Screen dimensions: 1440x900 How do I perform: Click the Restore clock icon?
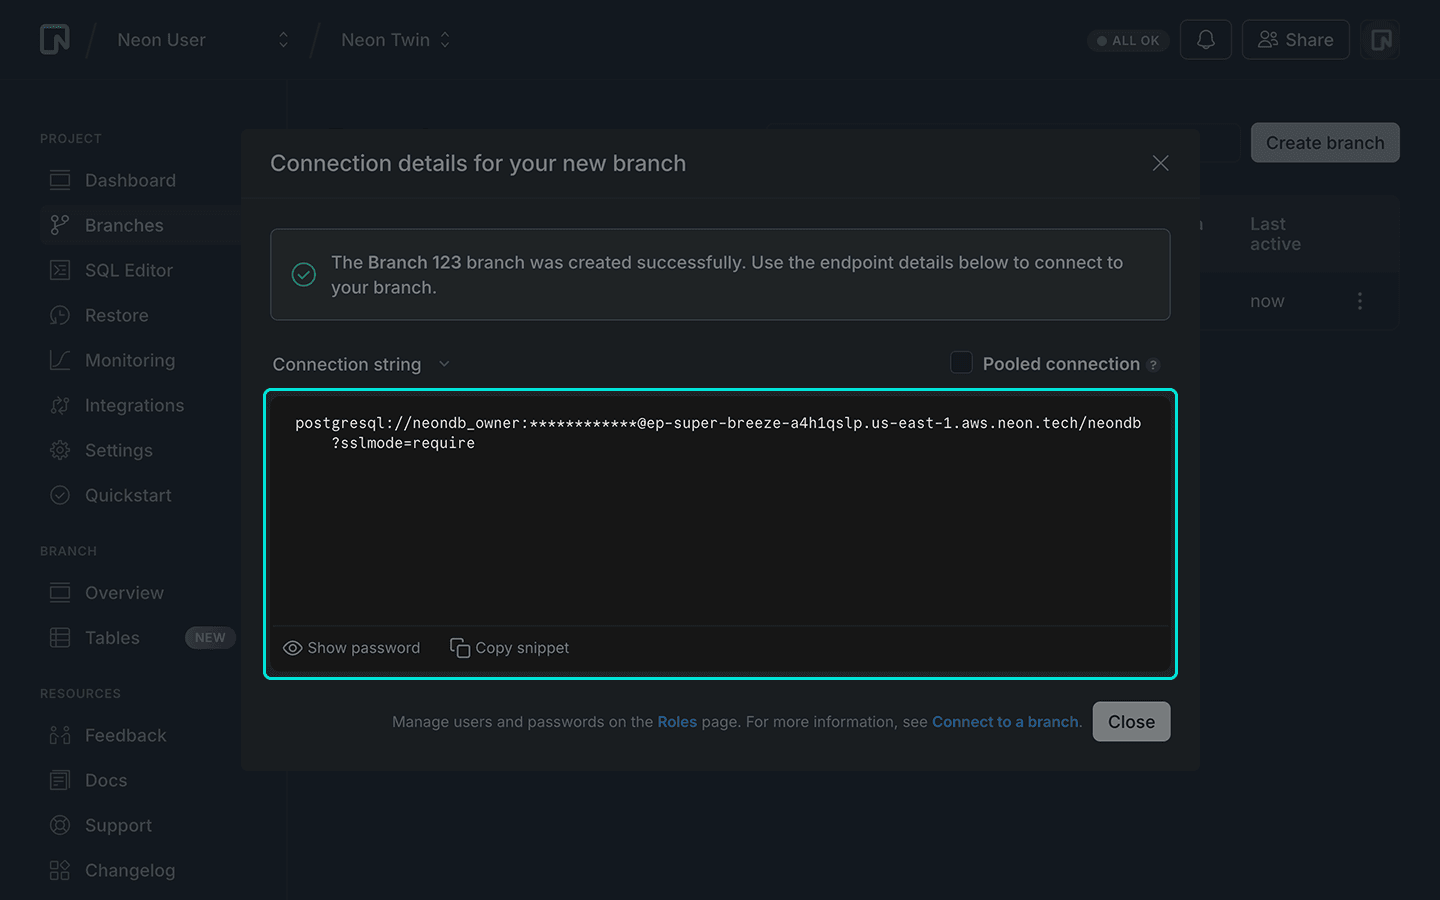click(60, 315)
